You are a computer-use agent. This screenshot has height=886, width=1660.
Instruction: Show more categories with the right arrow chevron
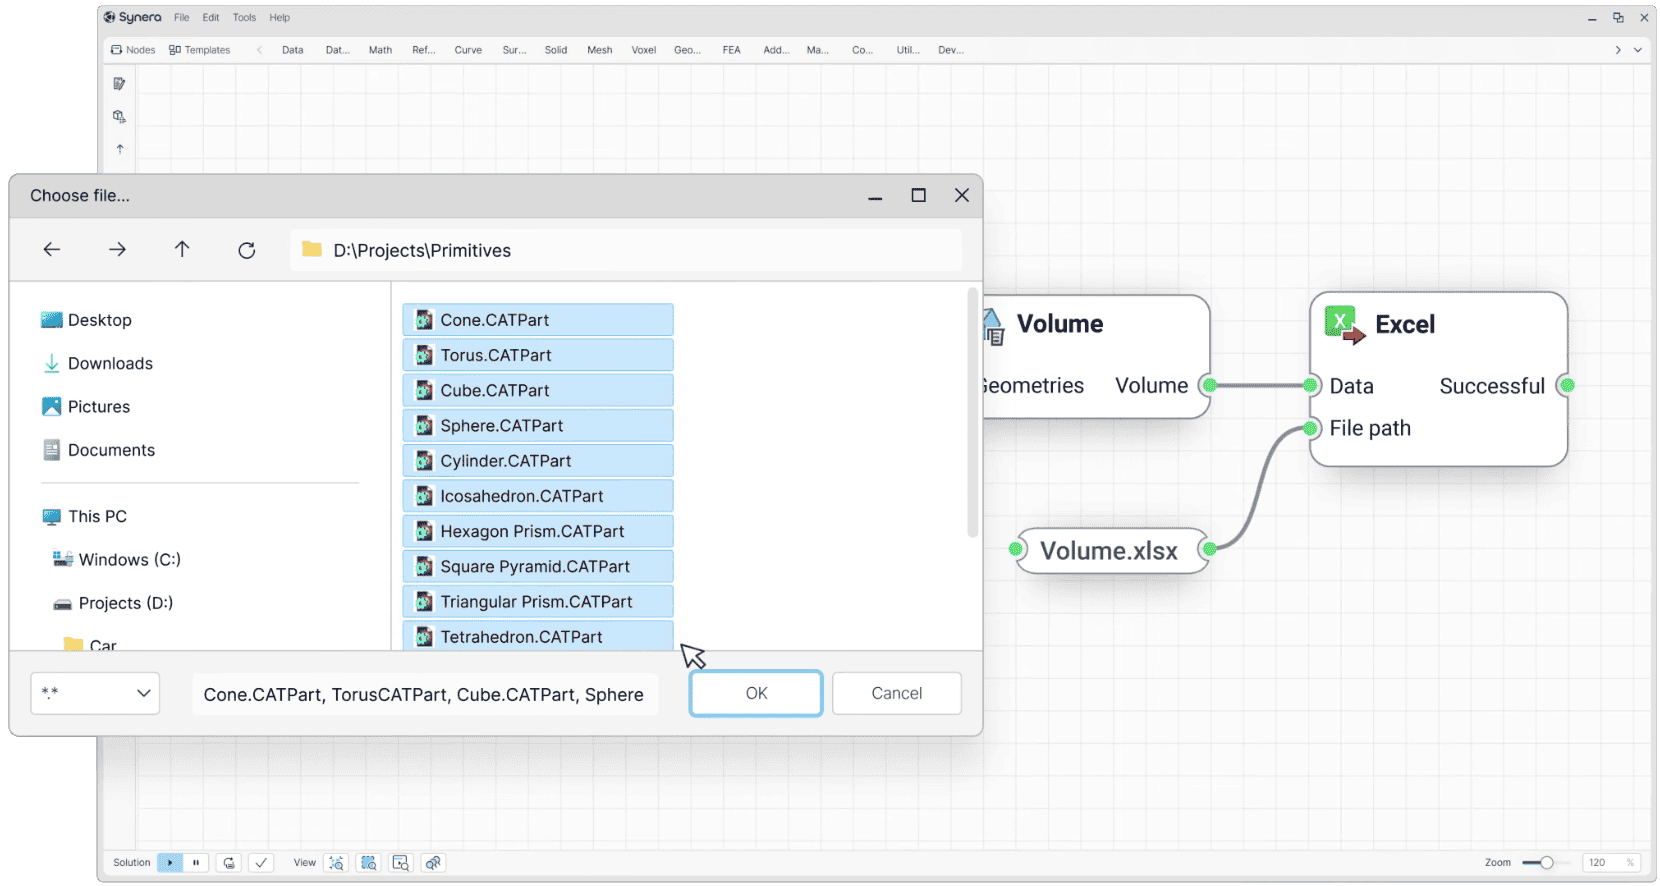coord(1618,50)
